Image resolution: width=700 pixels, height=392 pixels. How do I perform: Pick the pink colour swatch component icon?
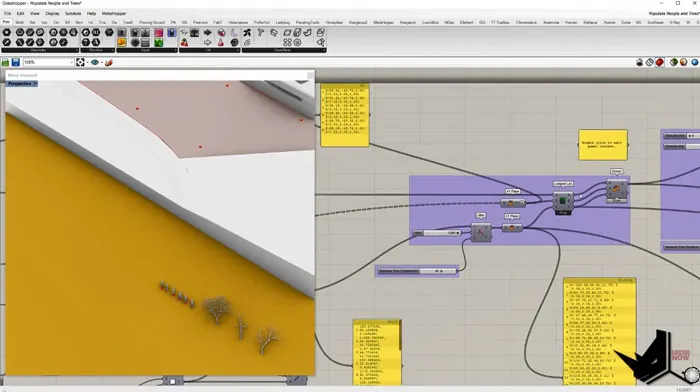click(x=158, y=33)
